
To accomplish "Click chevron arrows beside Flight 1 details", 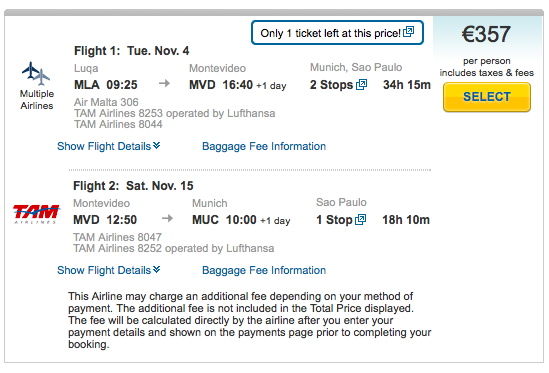I will pos(157,145).
